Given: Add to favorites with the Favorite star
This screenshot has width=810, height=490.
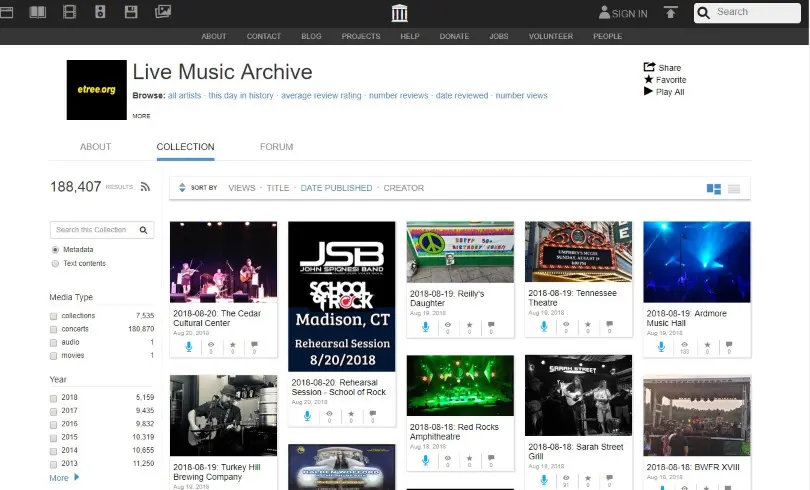Looking at the screenshot, I should tap(649, 79).
